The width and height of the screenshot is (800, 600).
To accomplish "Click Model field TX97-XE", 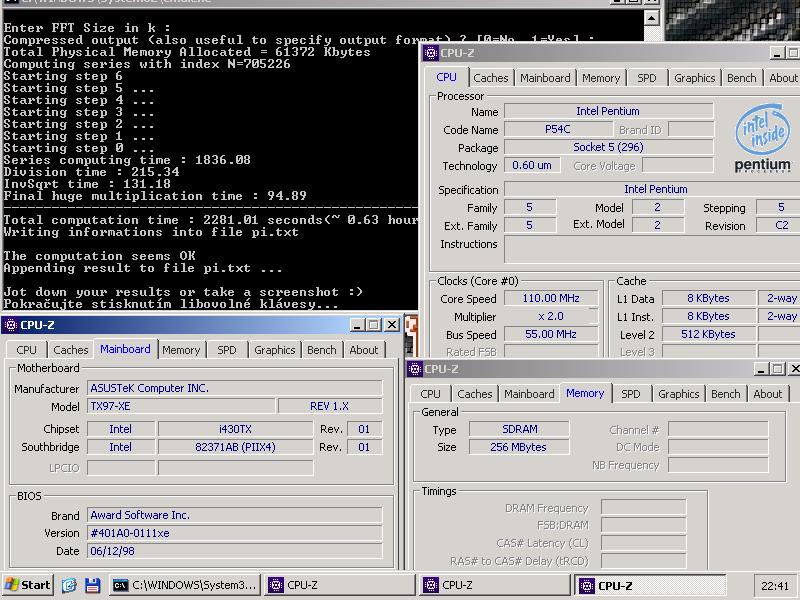I will point(181,406).
